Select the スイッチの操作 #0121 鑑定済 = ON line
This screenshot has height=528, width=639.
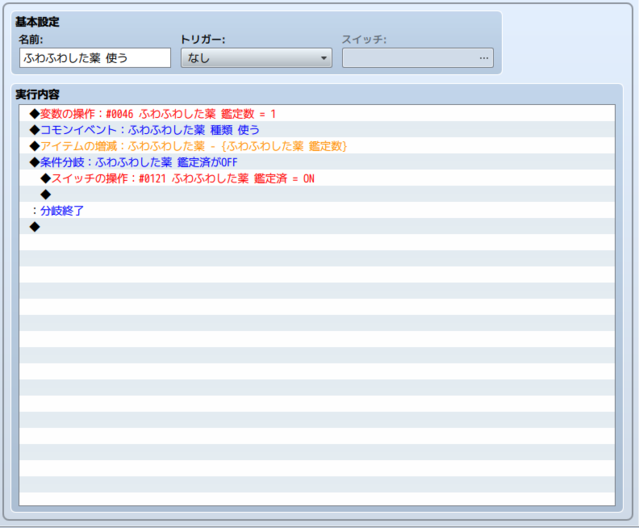(x=317, y=178)
